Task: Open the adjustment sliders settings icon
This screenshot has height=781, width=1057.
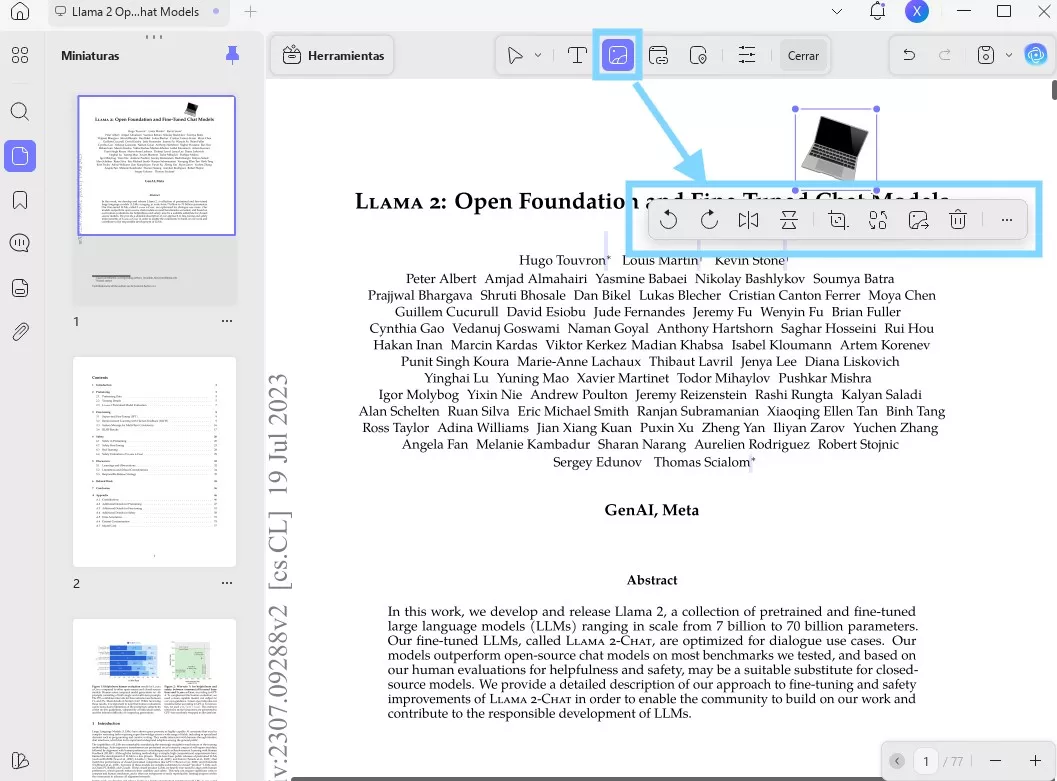Action: (x=747, y=55)
